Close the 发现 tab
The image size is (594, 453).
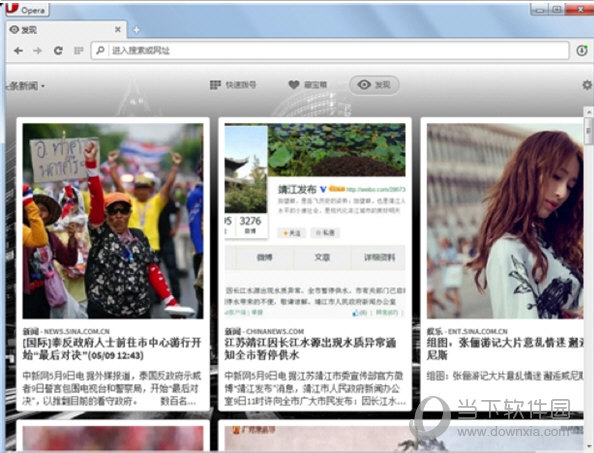click(x=118, y=29)
